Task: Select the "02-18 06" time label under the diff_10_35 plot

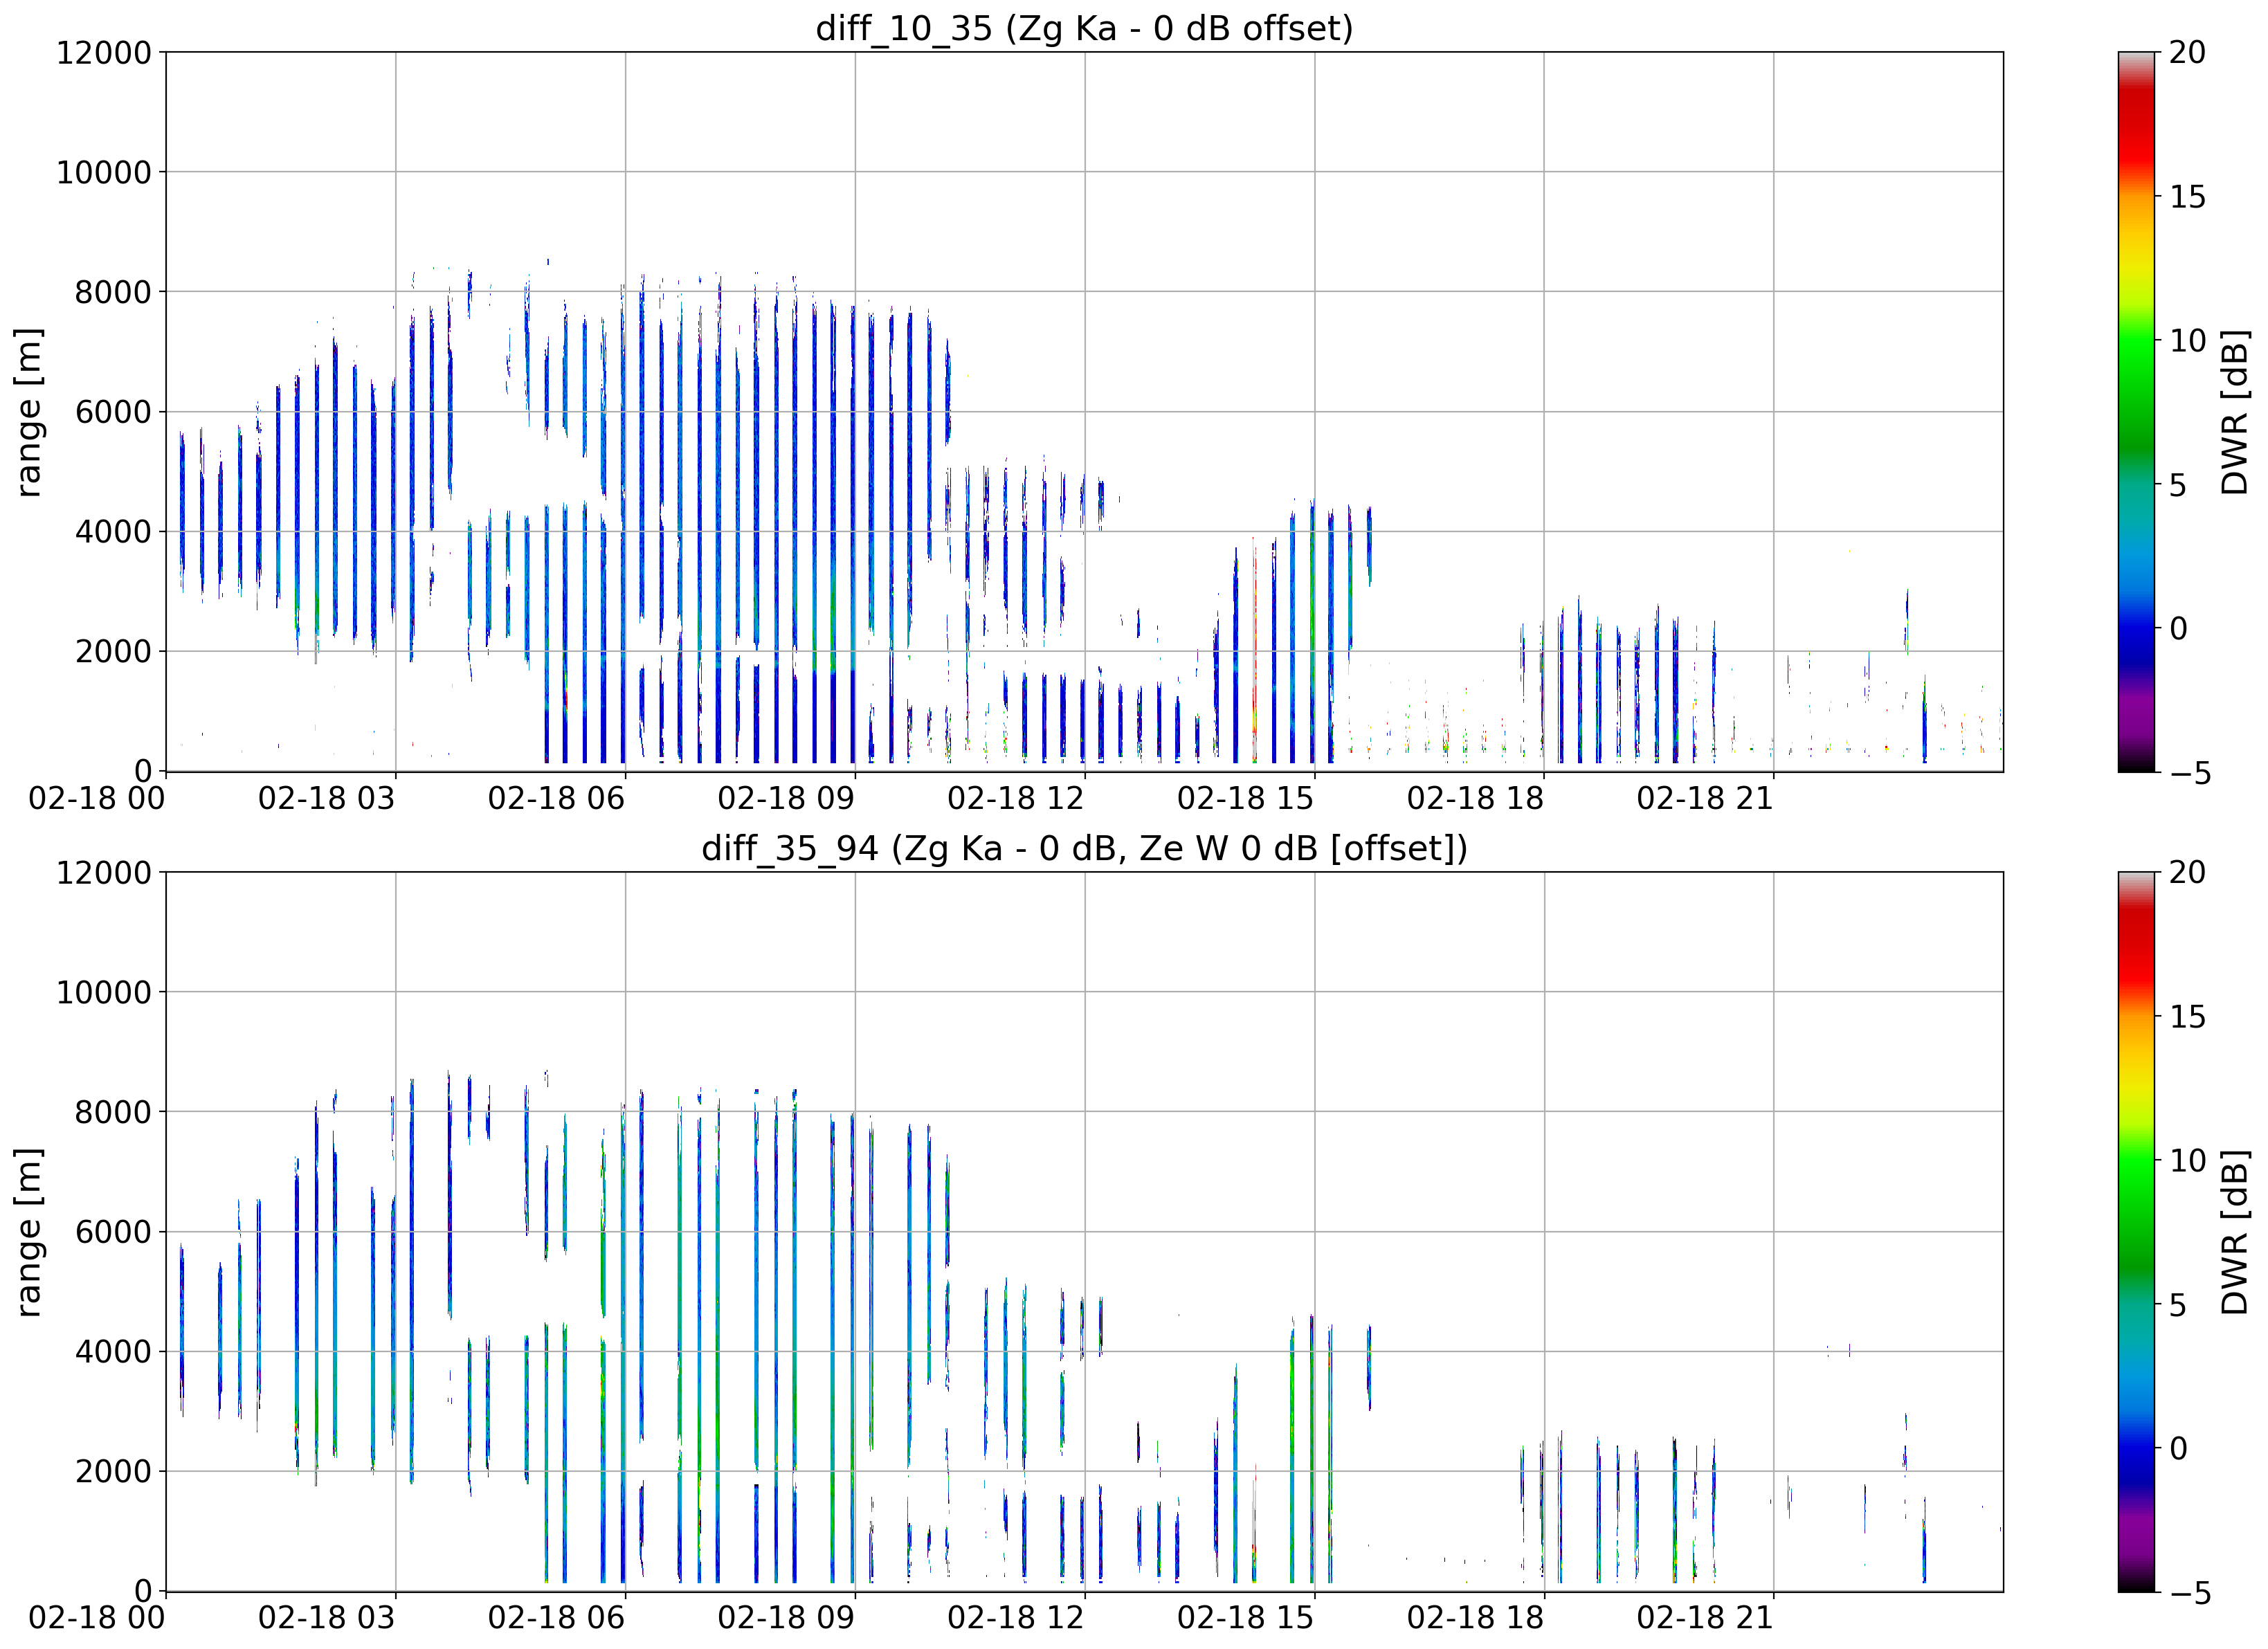Action: [556, 798]
